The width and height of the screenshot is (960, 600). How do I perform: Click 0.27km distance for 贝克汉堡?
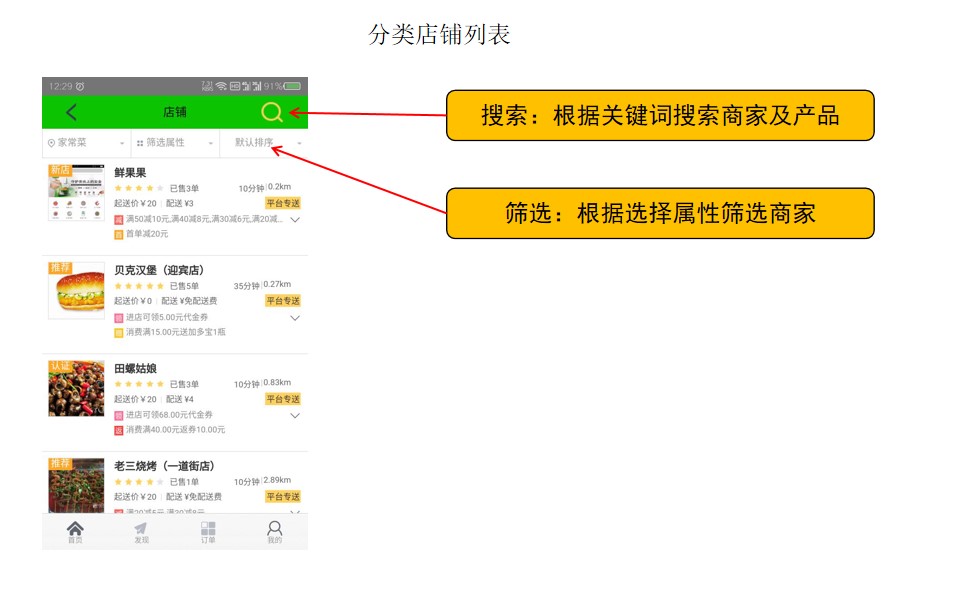[277, 284]
